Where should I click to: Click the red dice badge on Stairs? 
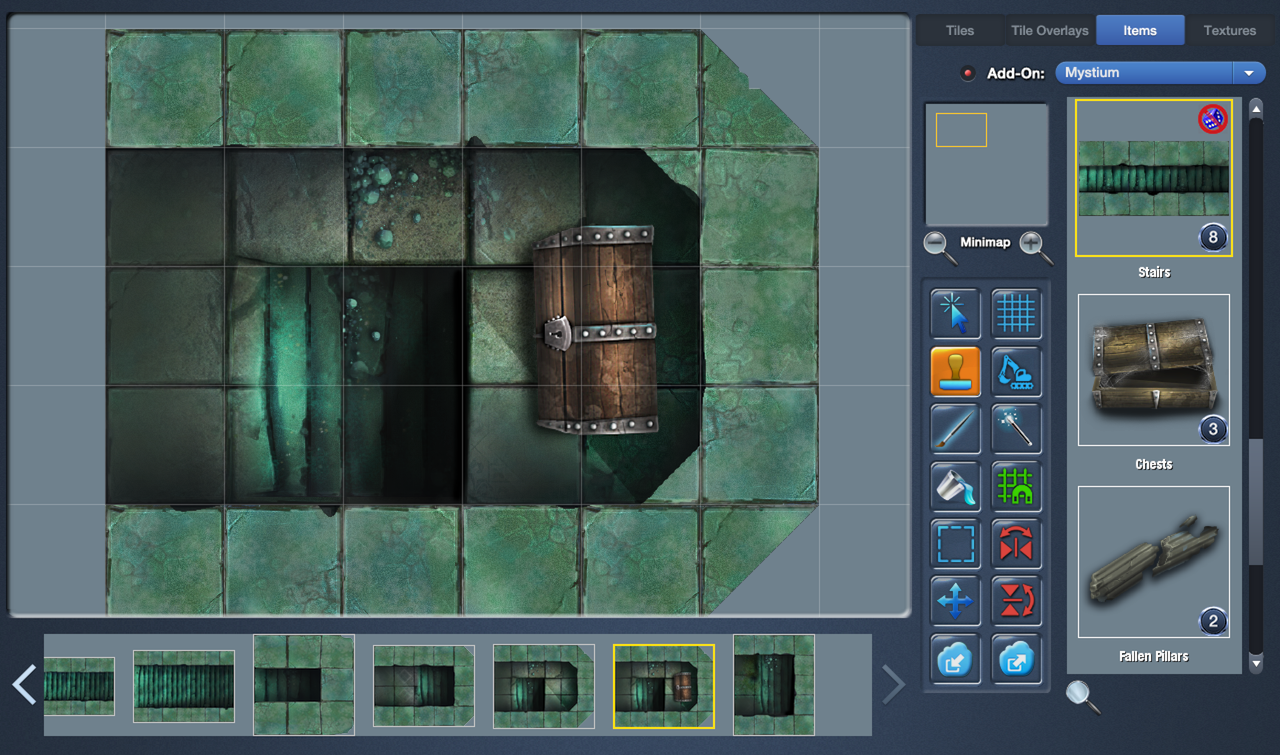coord(1213,119)
